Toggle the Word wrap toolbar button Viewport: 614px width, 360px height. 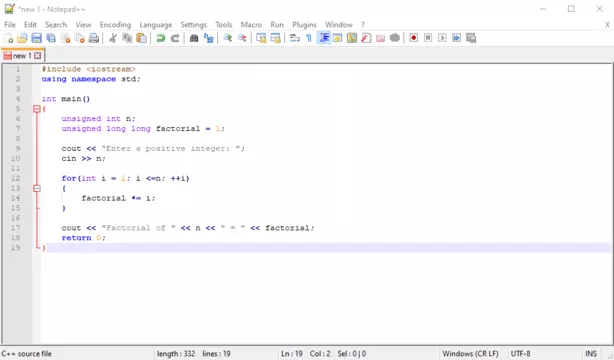(294, 38)
